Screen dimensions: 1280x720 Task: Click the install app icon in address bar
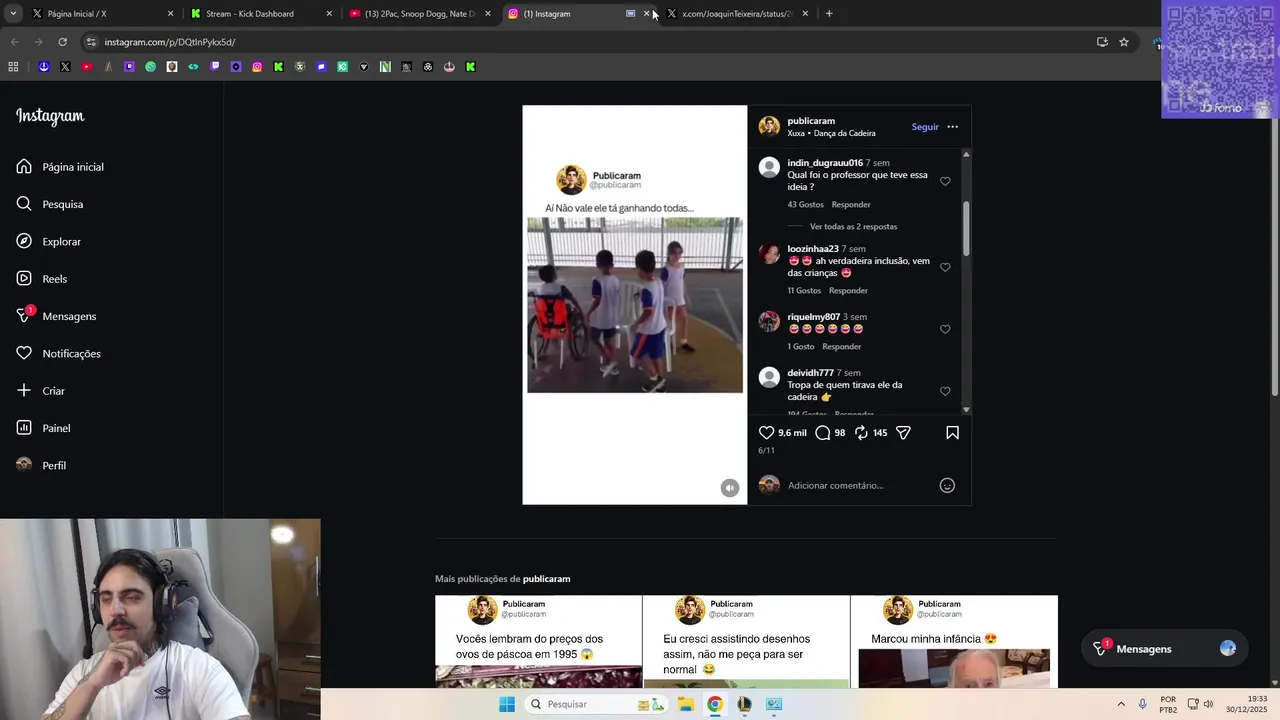(1102, 42)
